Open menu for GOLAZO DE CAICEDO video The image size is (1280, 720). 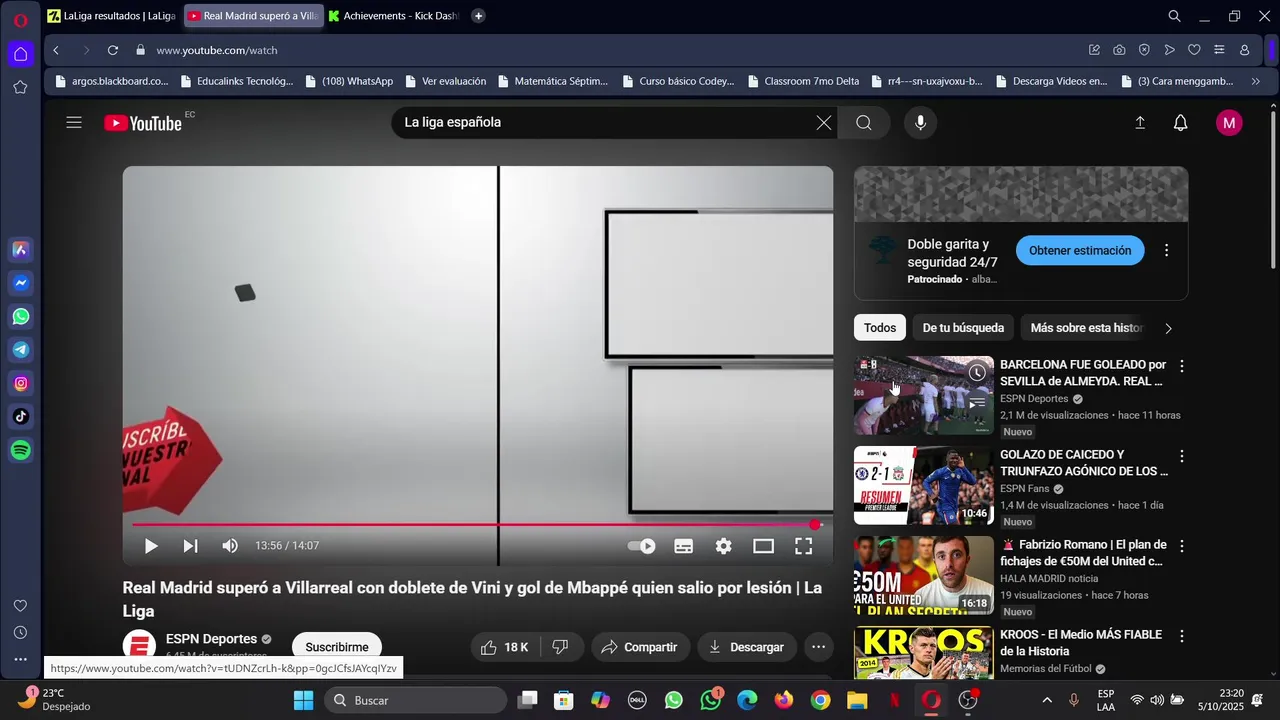pyautogui.click(x=1182, y=457)
